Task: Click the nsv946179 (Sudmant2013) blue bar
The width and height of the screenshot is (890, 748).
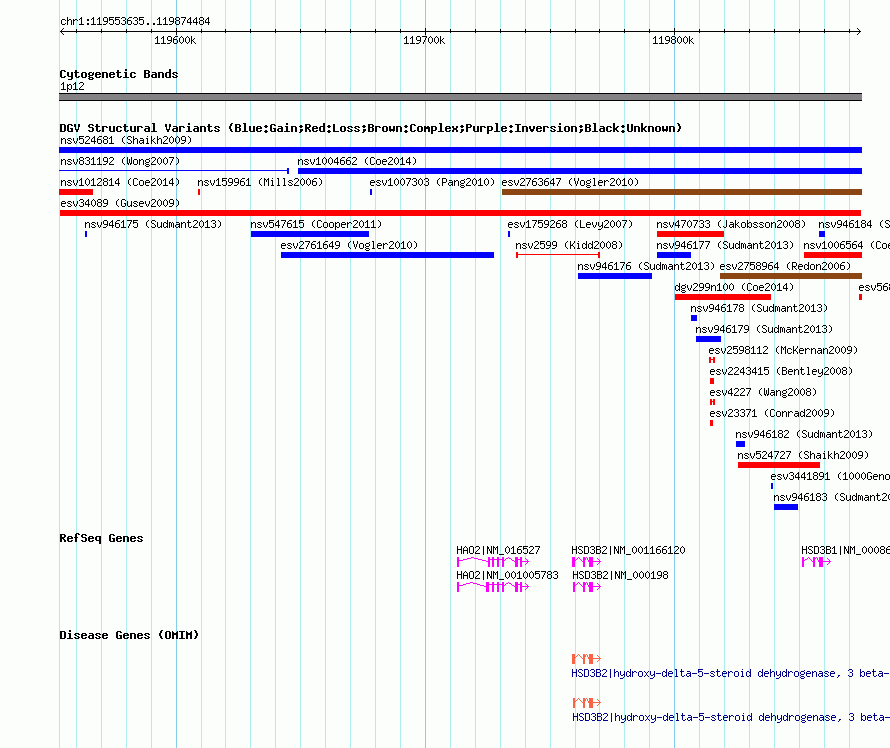Action: point(708,339)
